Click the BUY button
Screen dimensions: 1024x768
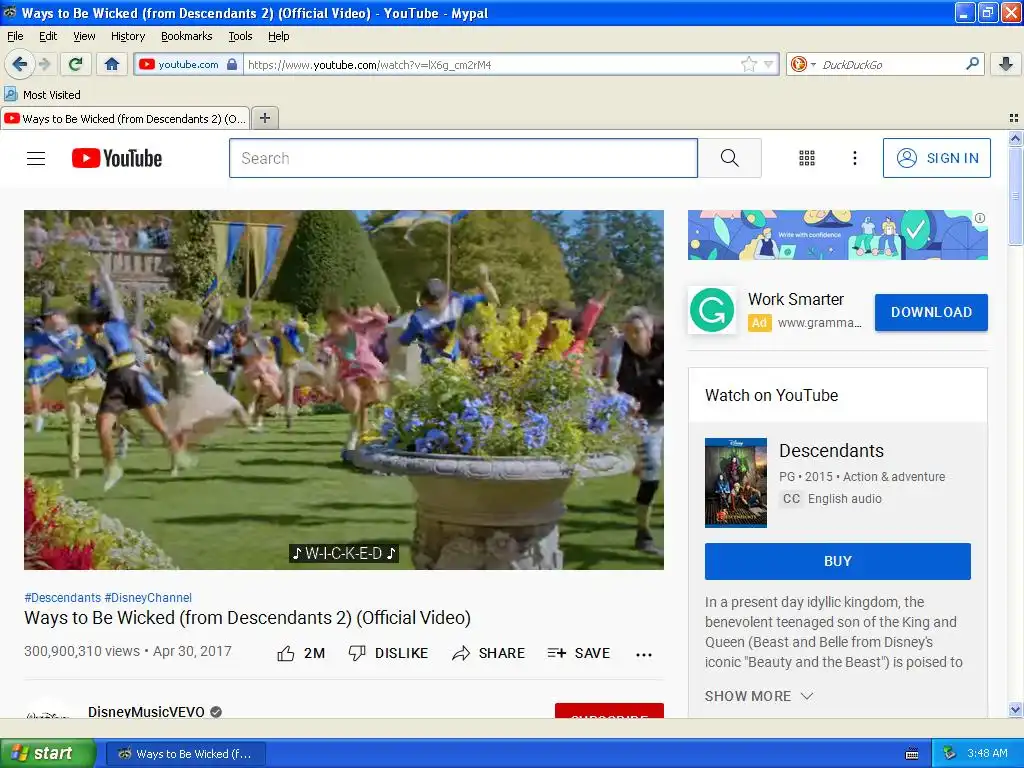838,561
